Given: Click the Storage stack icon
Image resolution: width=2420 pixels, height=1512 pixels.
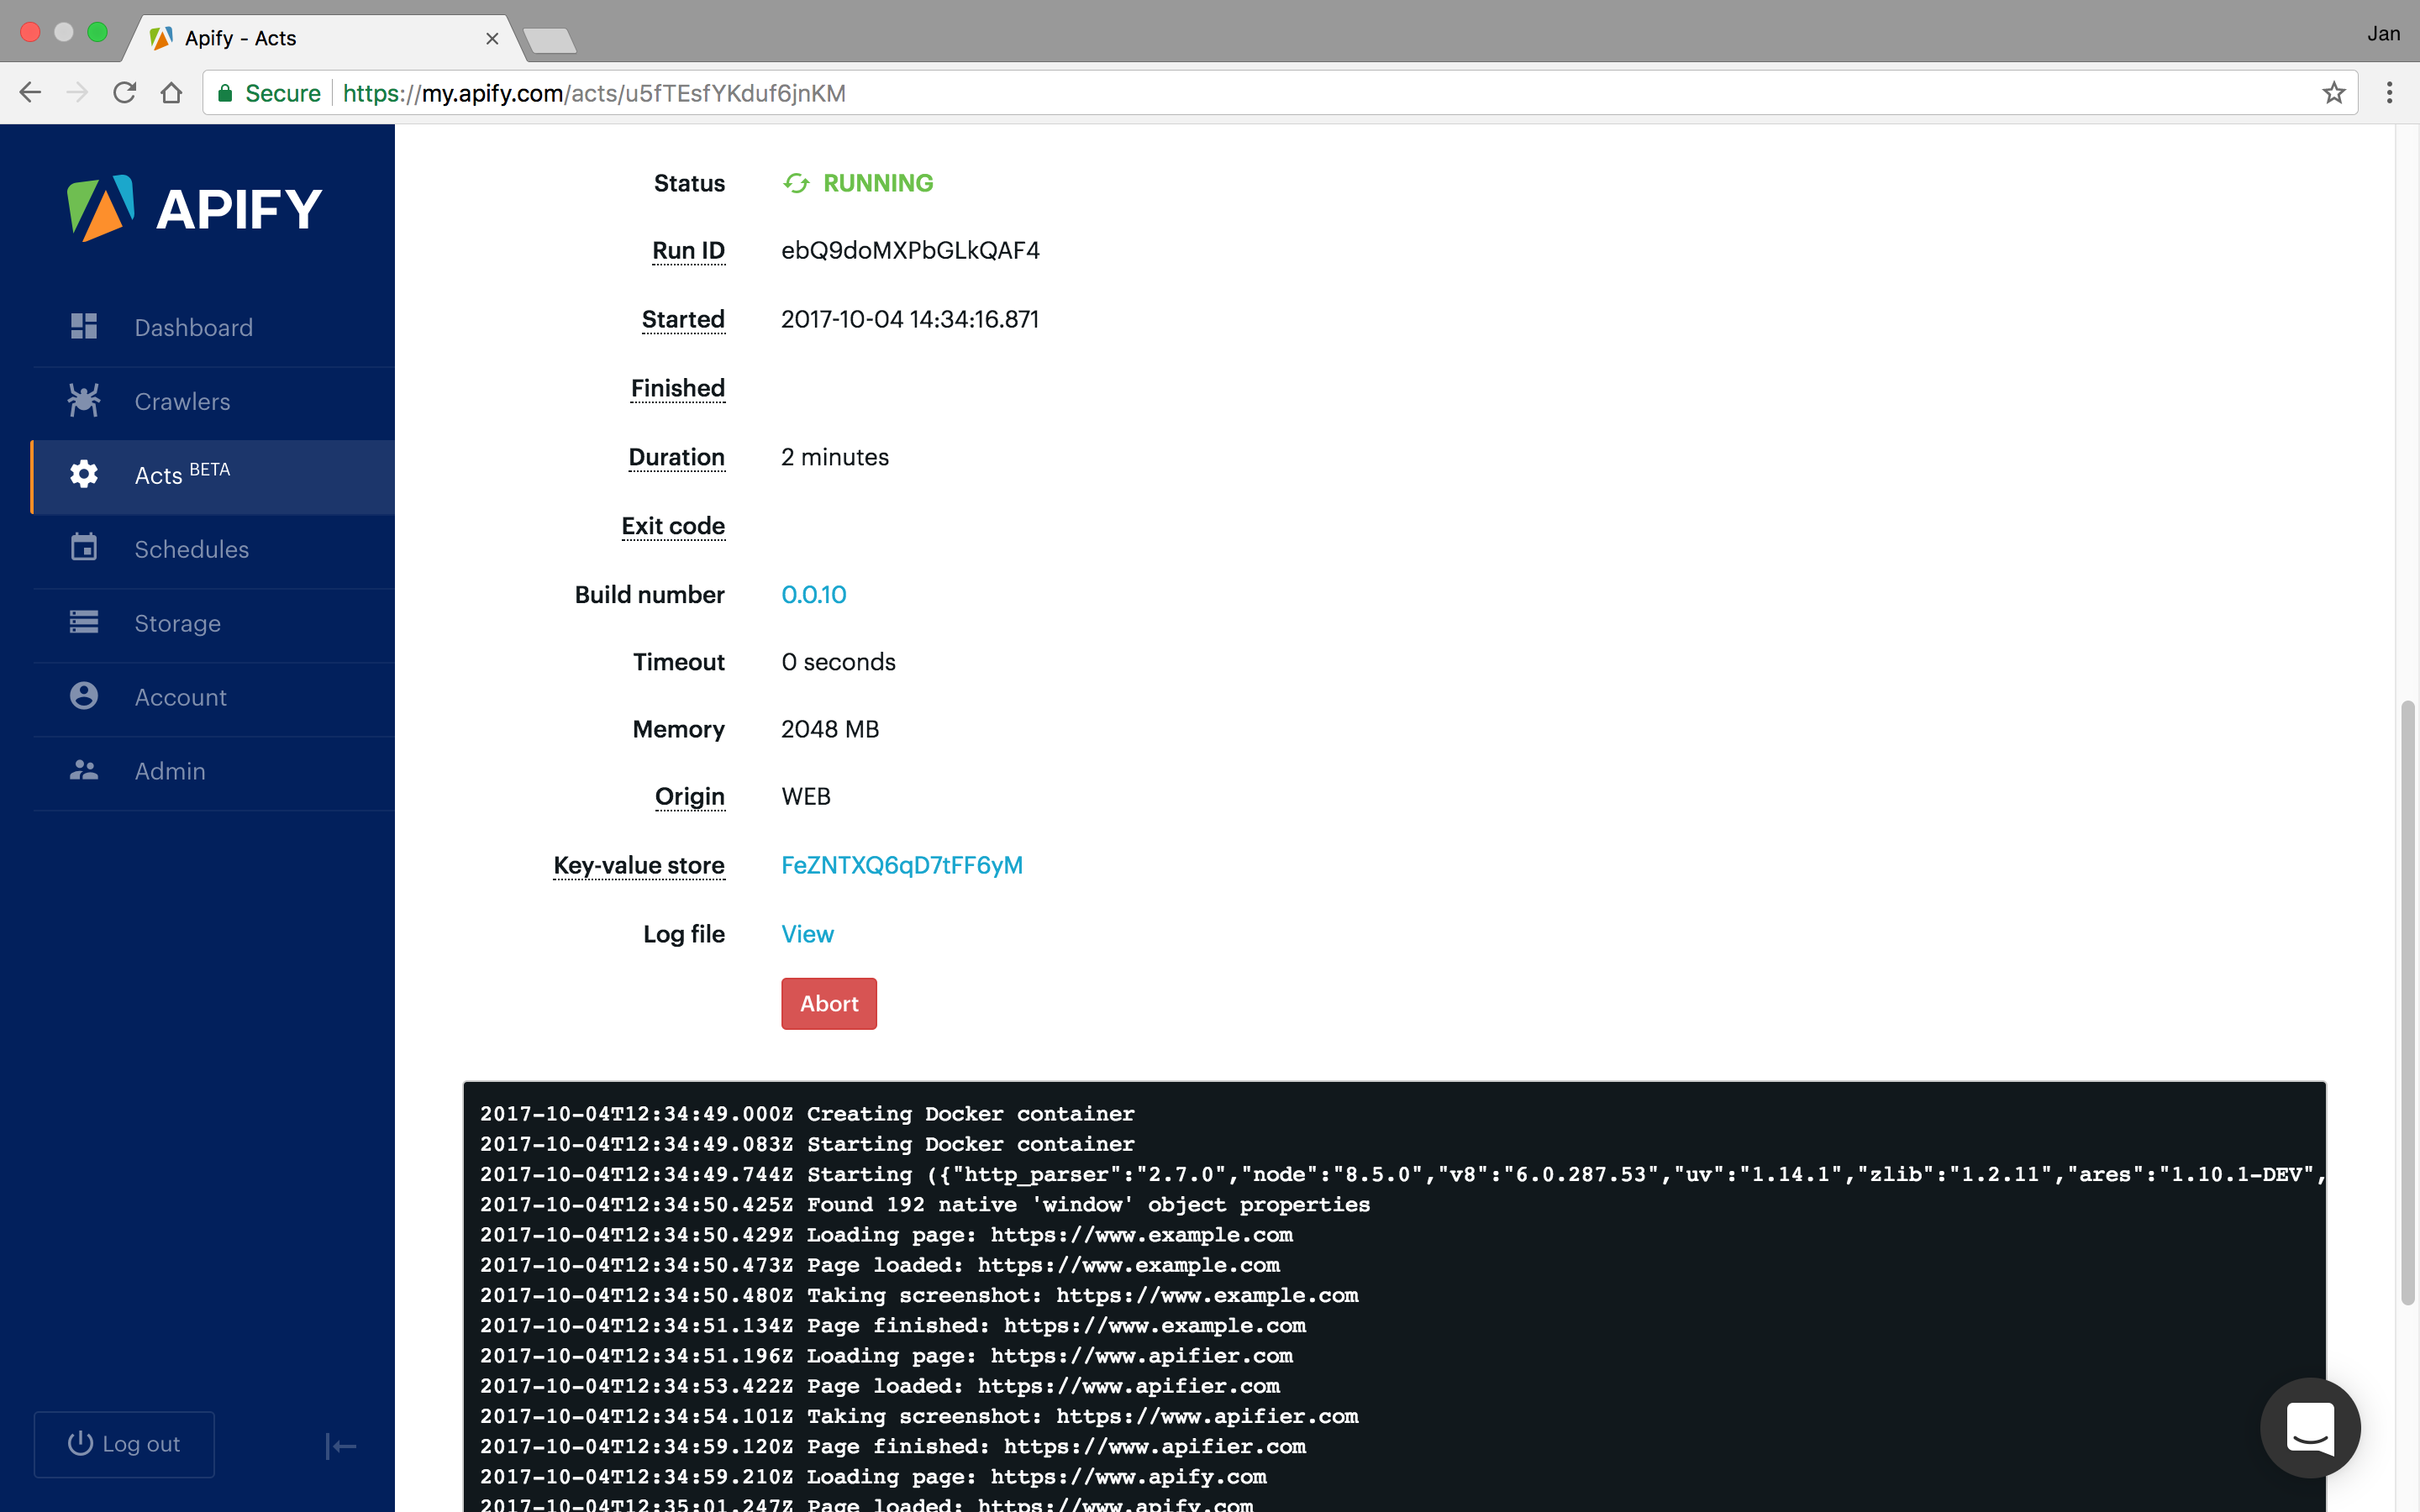Looking at the screenshot, I should point(84,622).
